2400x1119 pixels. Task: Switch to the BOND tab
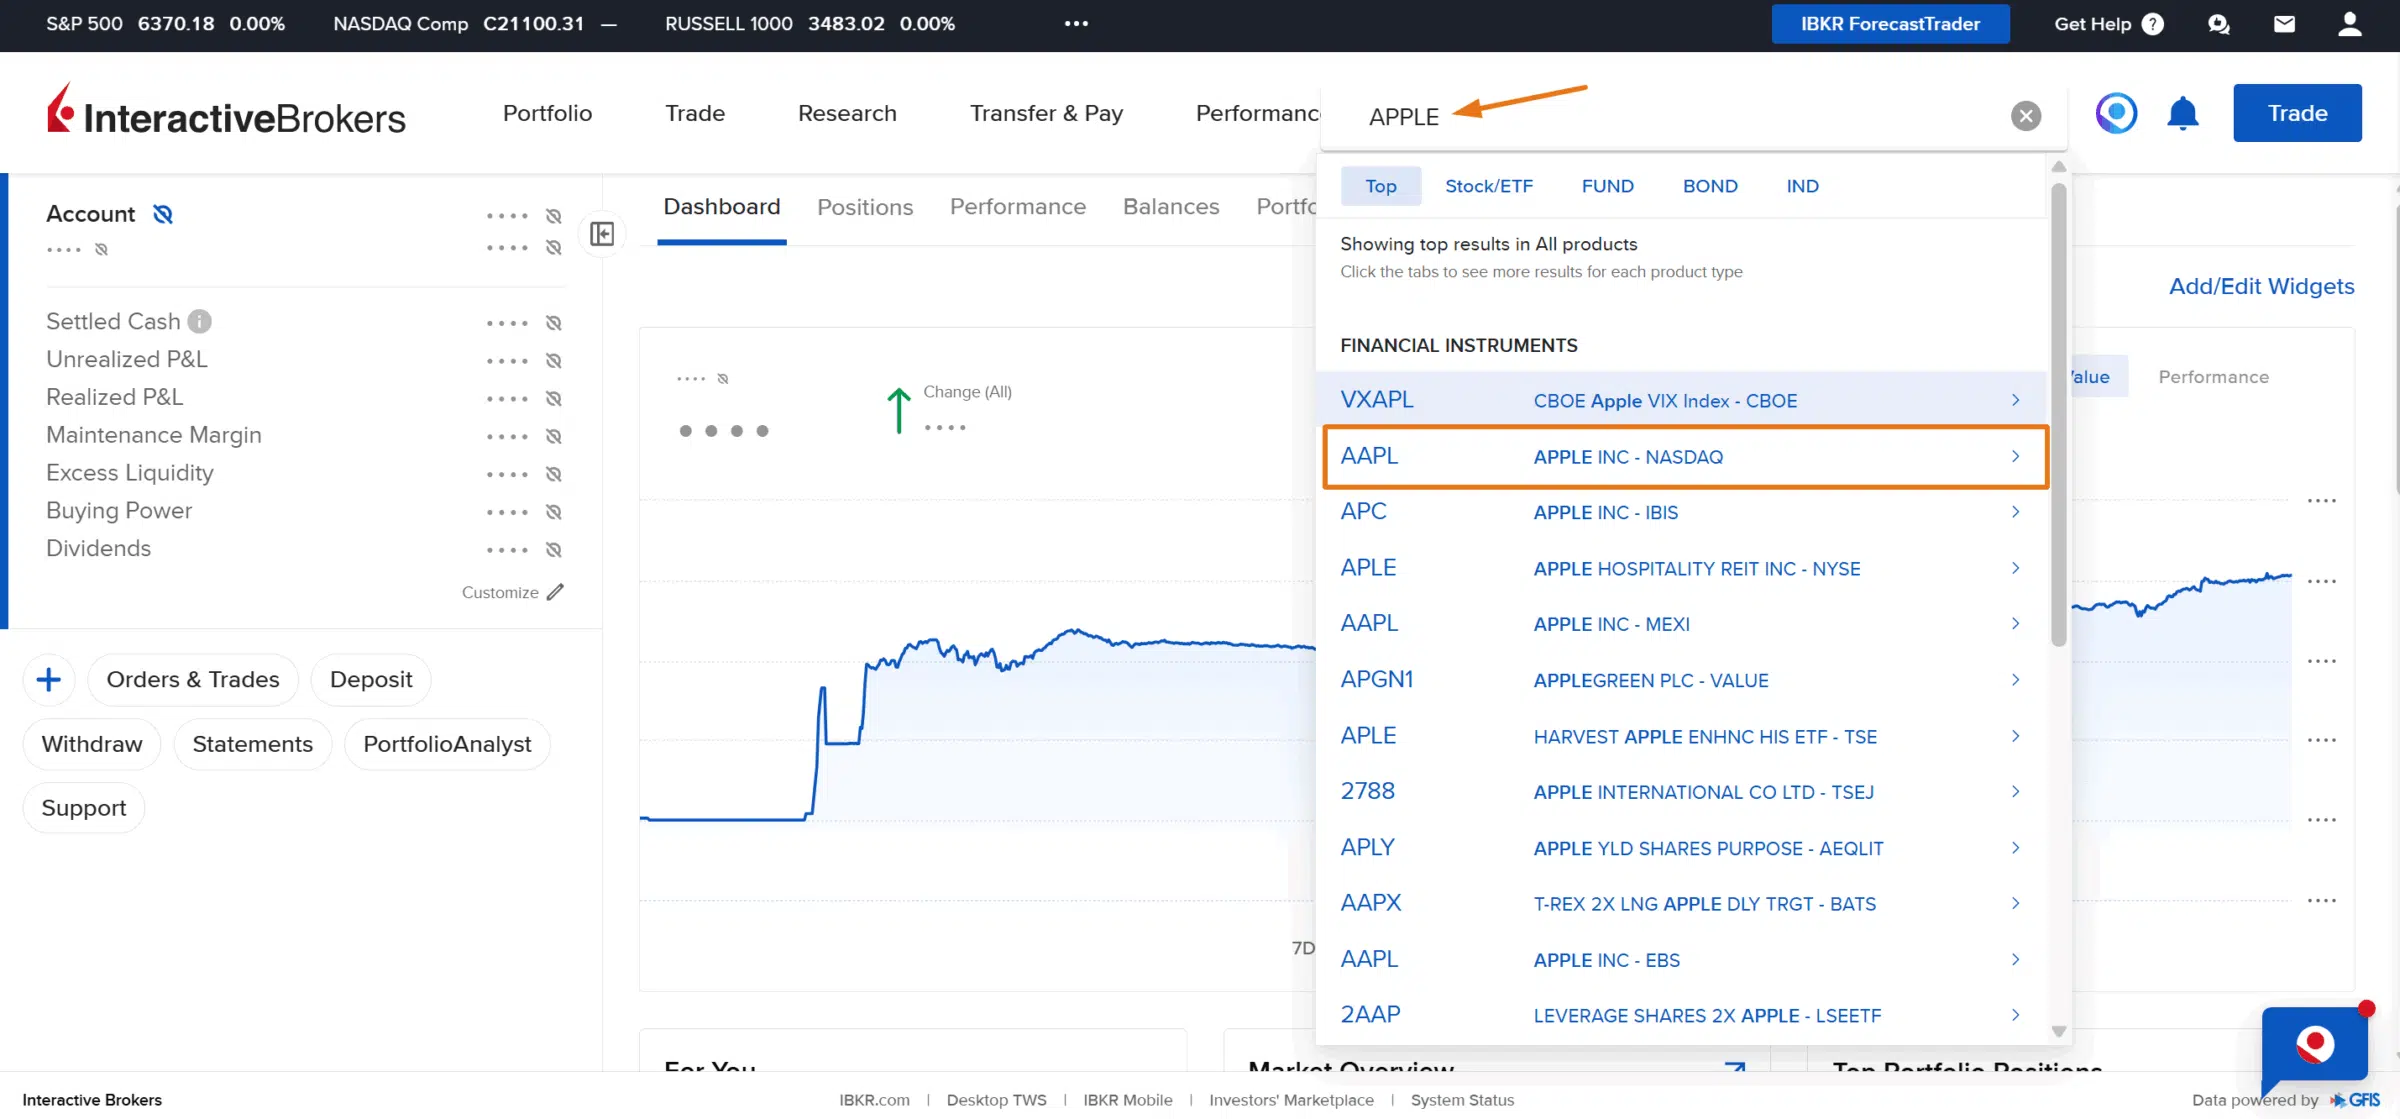(x=1710, y=186)
